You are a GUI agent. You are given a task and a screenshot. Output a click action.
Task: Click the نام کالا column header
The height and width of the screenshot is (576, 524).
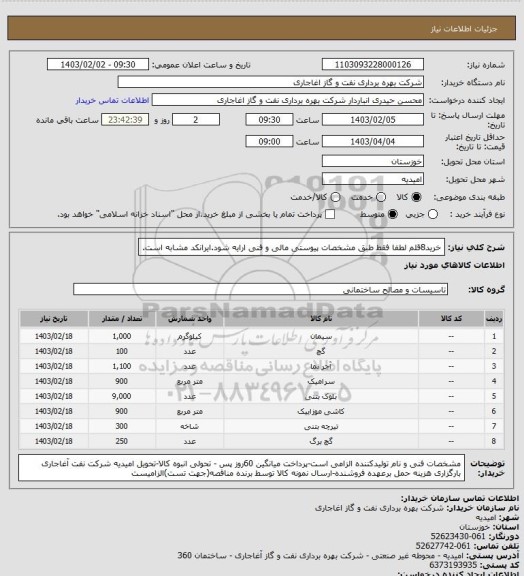tap(321, 319)
